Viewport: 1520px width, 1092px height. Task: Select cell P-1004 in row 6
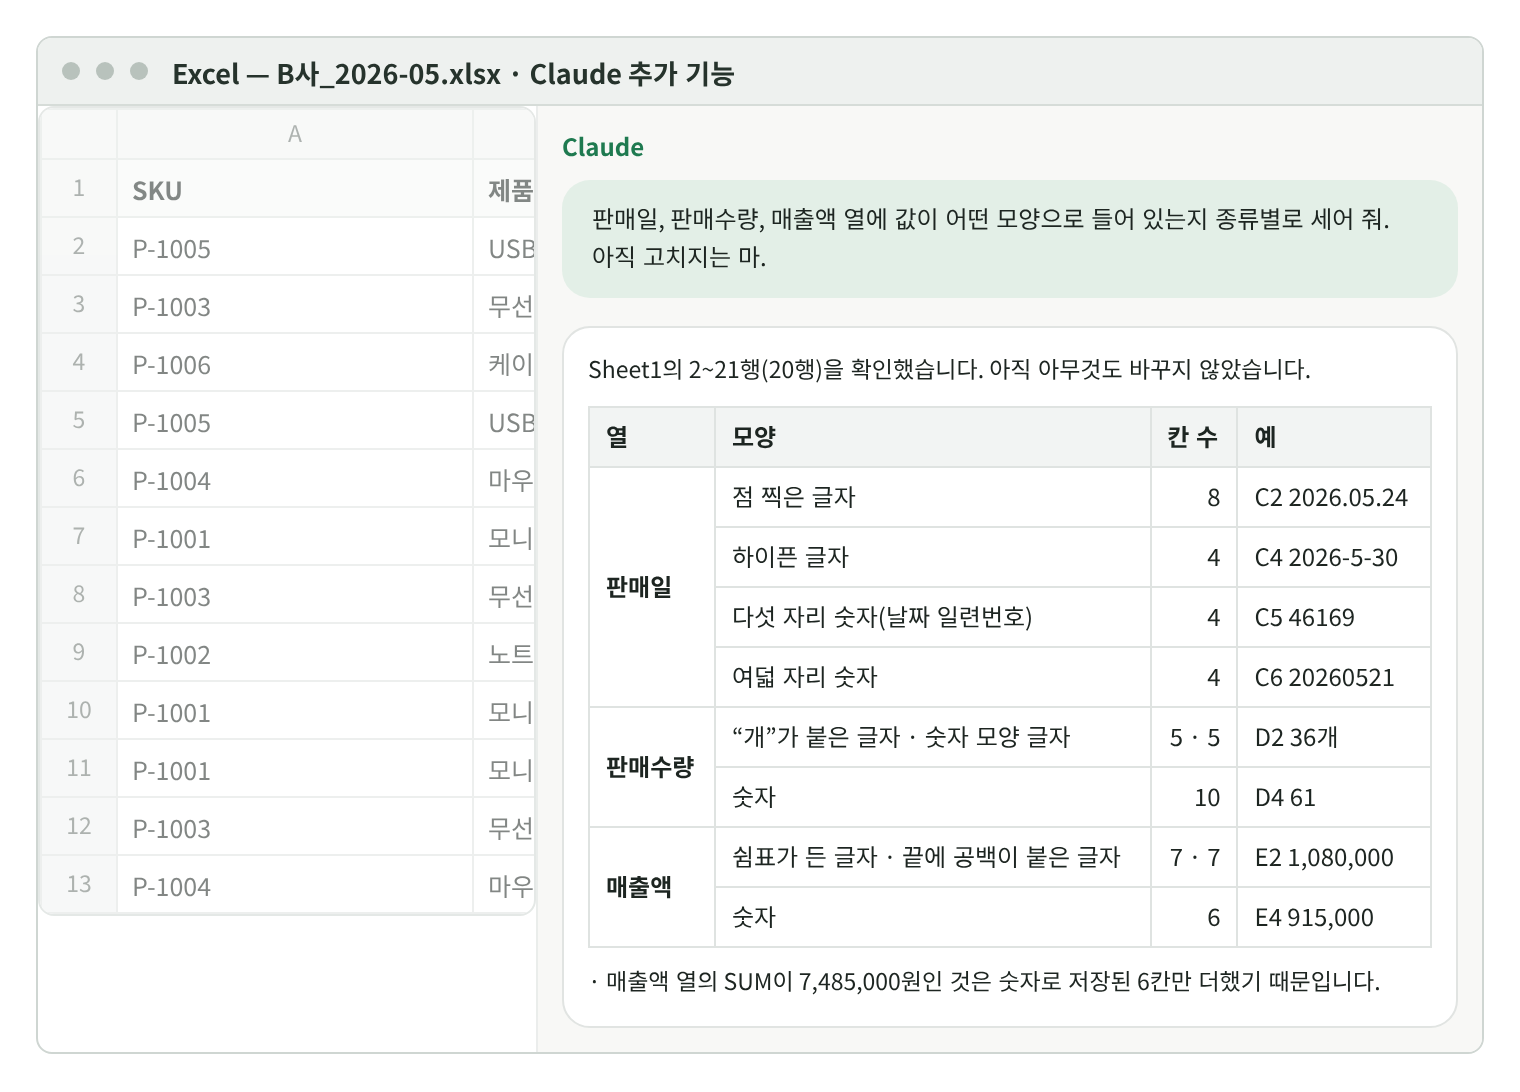[294, 479]
